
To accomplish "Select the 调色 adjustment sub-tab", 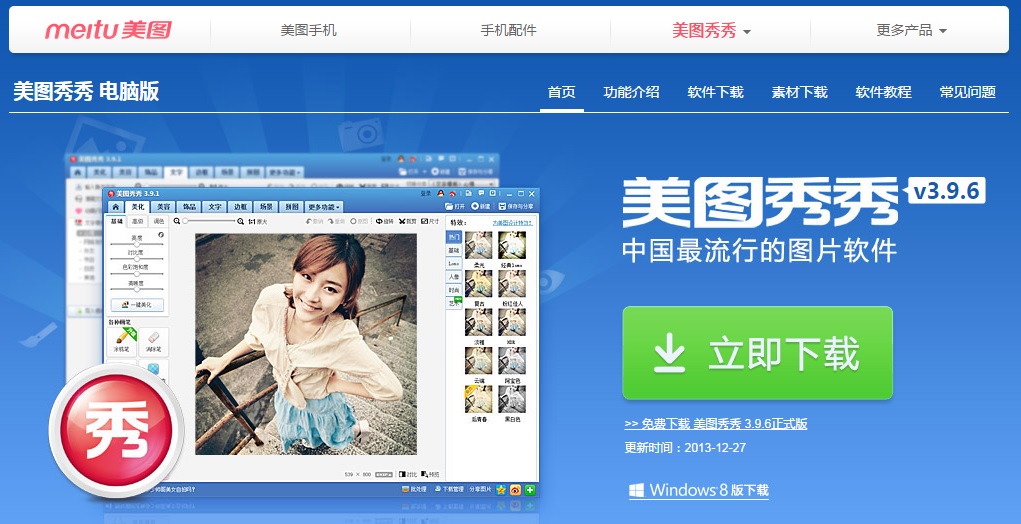I will [x=158, y=221].
